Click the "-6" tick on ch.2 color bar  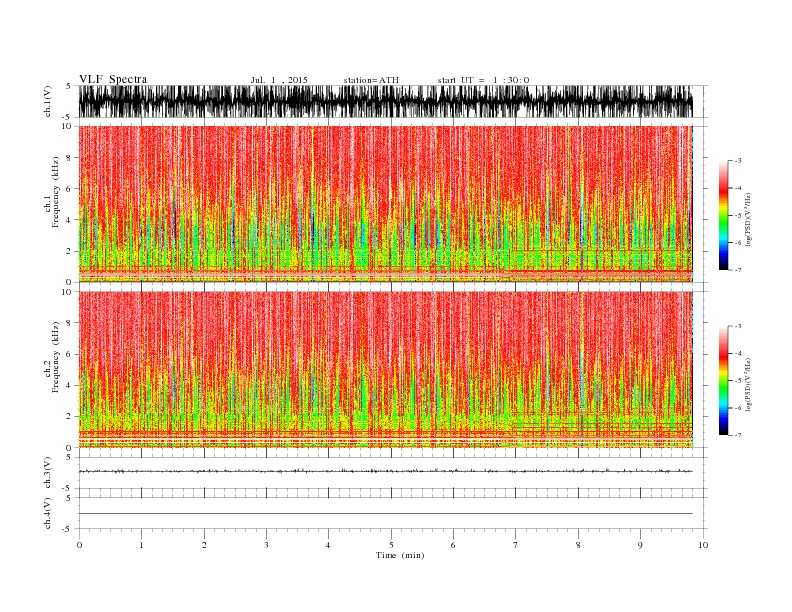[x=738, y=408]
